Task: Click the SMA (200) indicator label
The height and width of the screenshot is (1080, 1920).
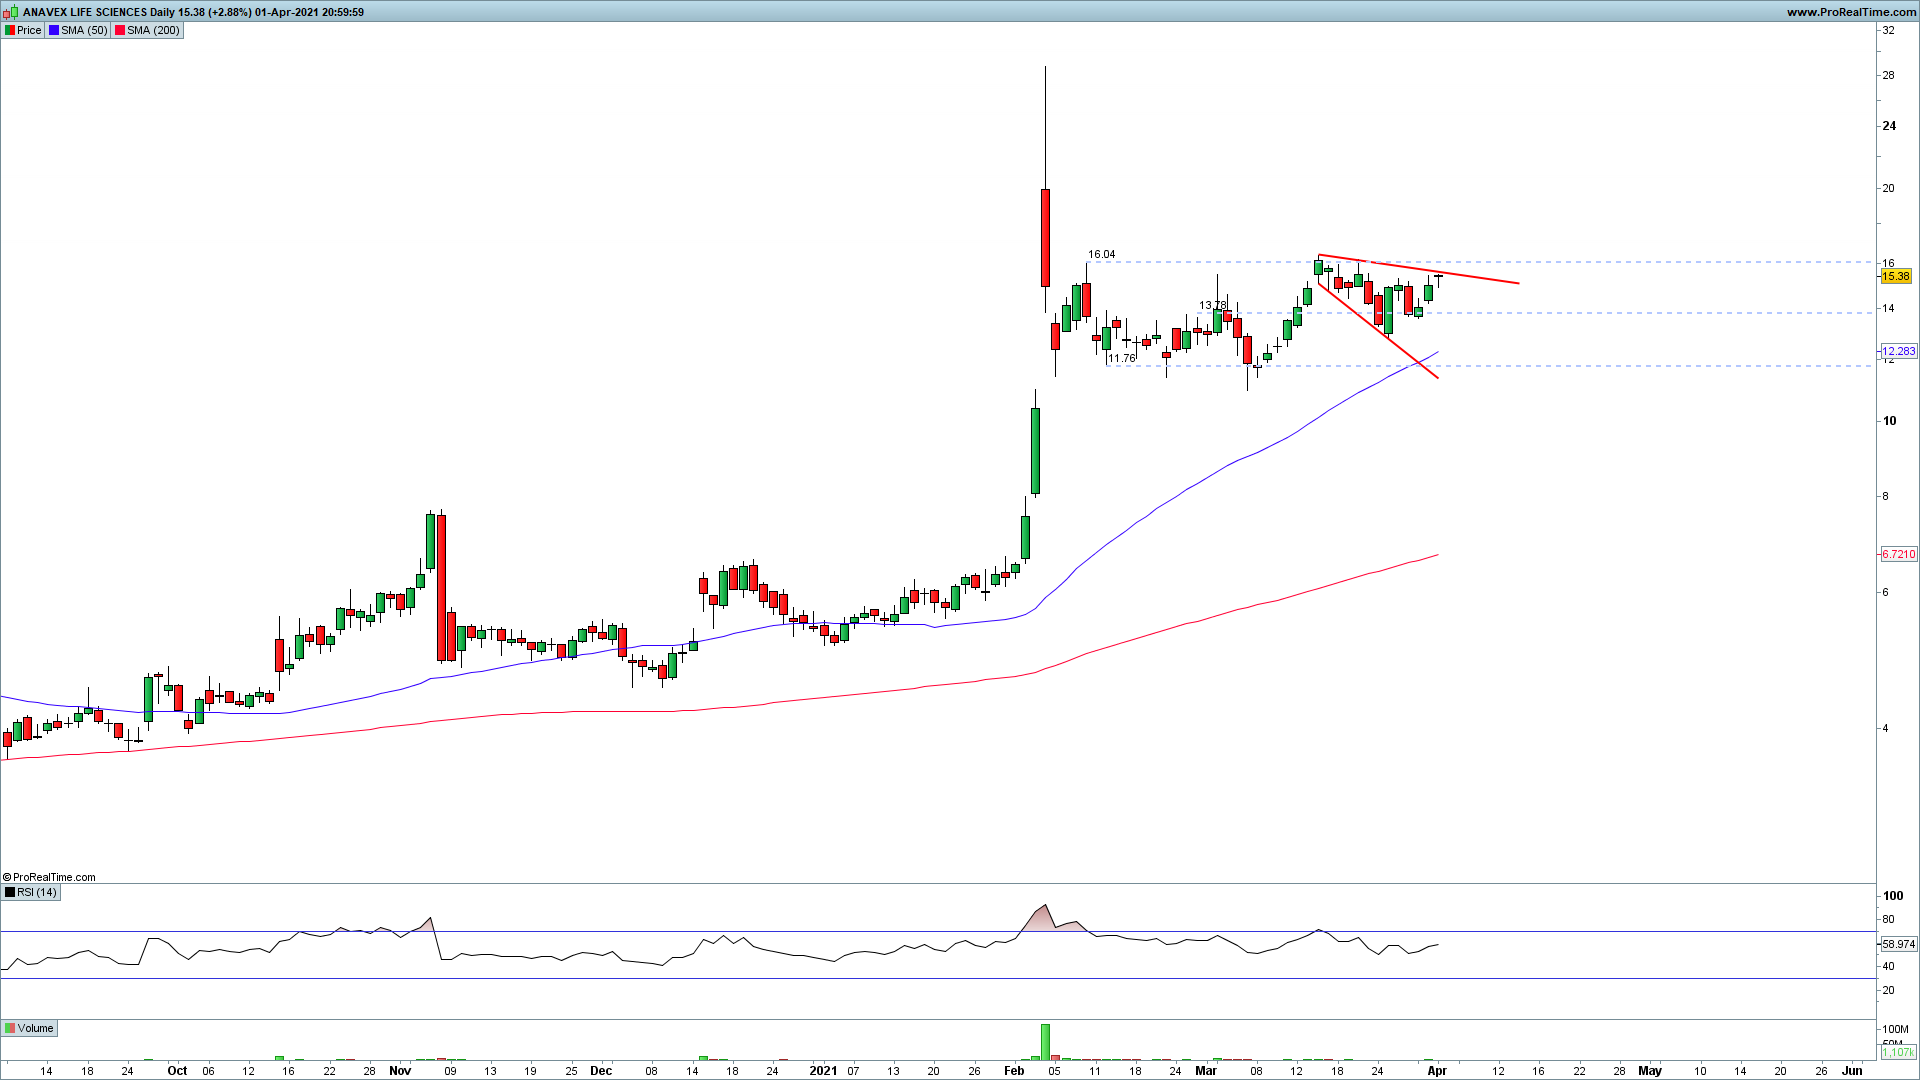Action: [x=153, y=30]
